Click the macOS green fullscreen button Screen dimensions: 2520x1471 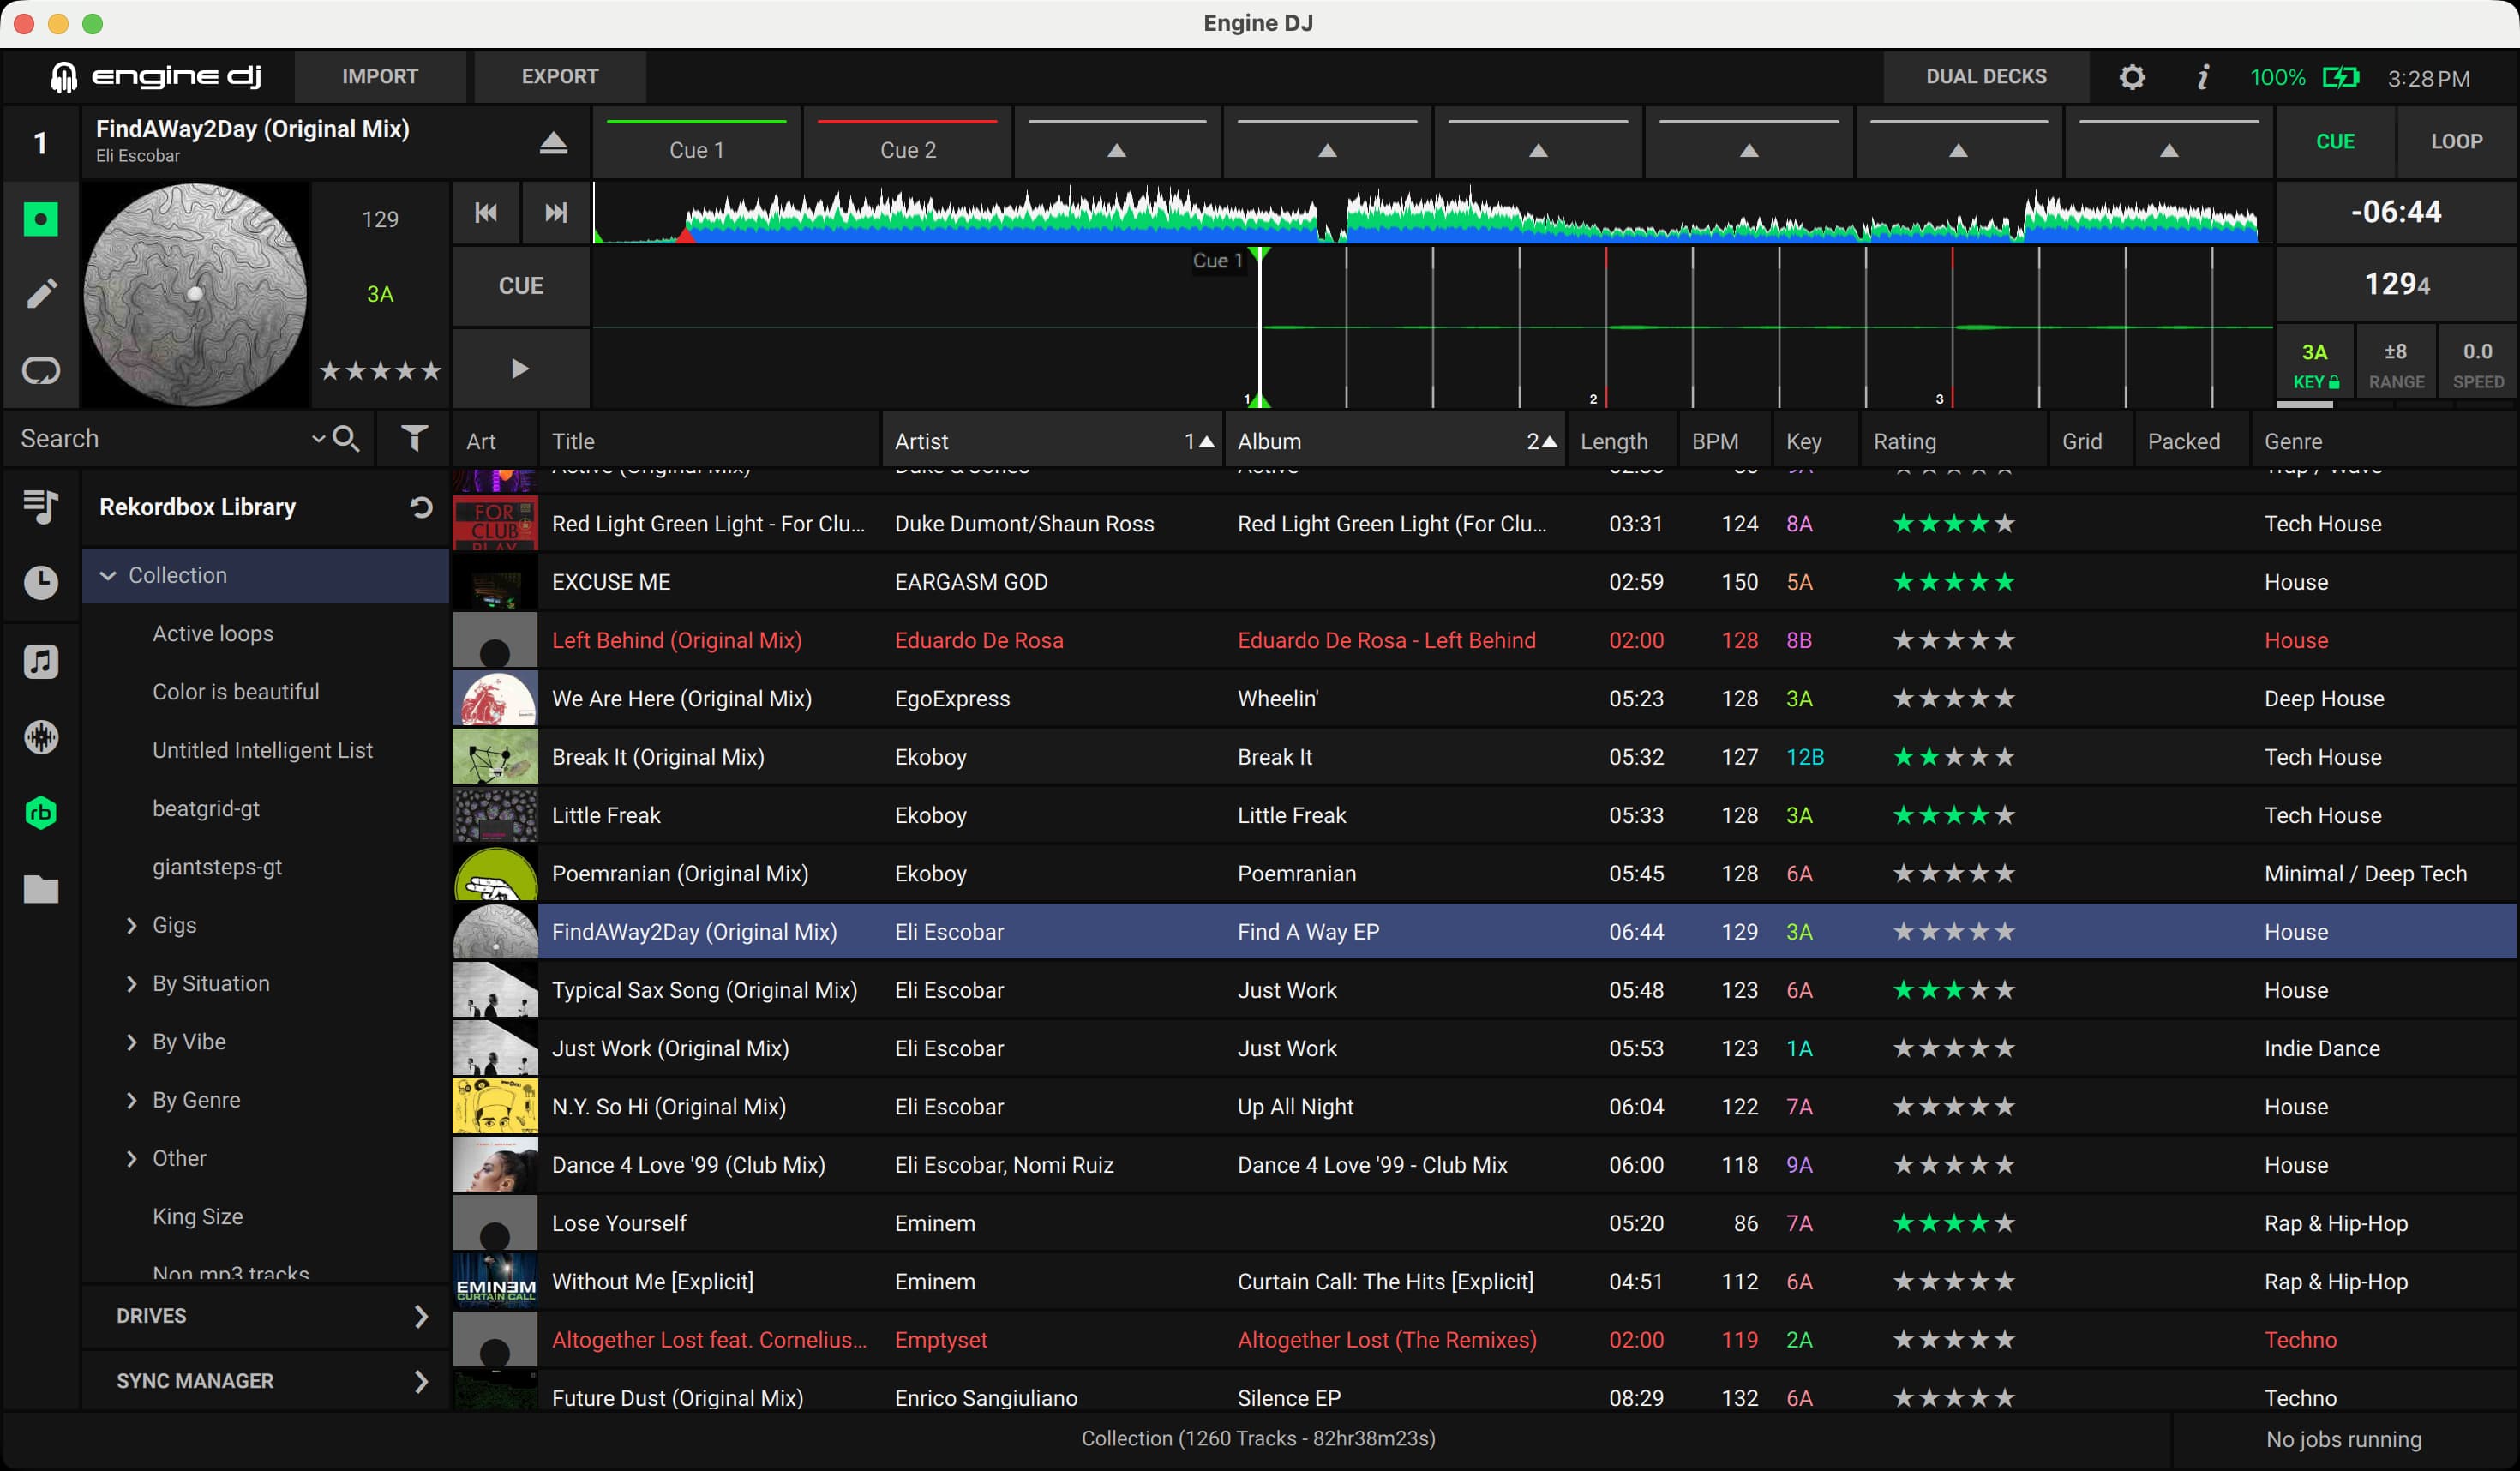coord(92,23)
